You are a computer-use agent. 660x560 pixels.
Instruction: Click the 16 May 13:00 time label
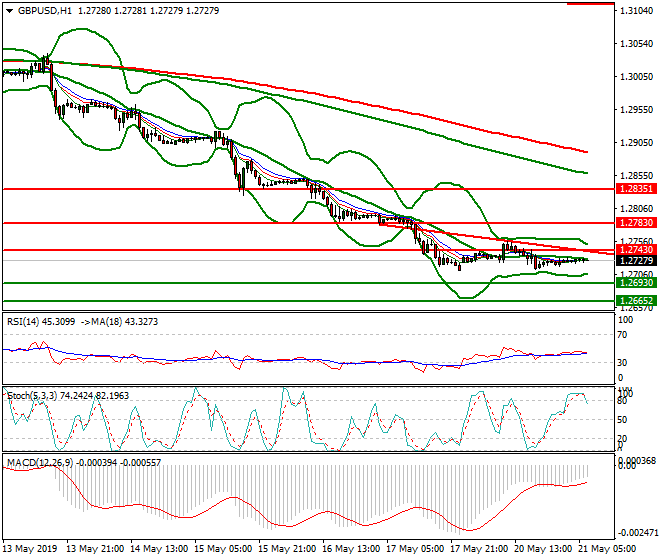click(351, 549)
